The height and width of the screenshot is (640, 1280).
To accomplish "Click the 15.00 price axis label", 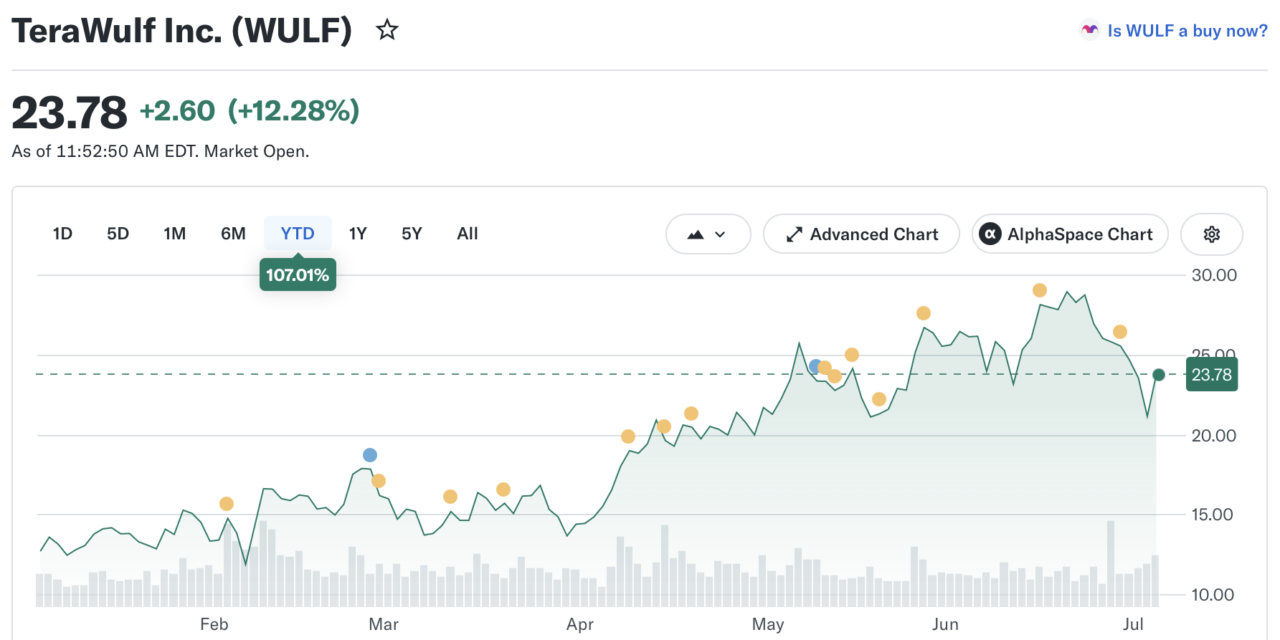I will pos(1211,515).
